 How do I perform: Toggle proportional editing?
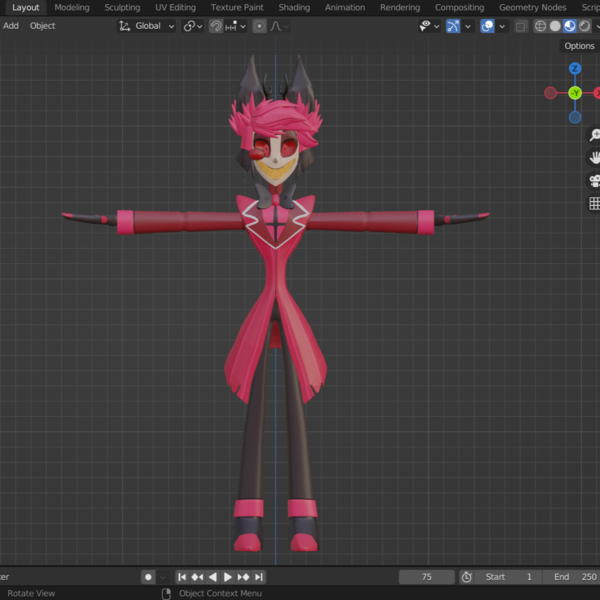[x=259, y=26]
